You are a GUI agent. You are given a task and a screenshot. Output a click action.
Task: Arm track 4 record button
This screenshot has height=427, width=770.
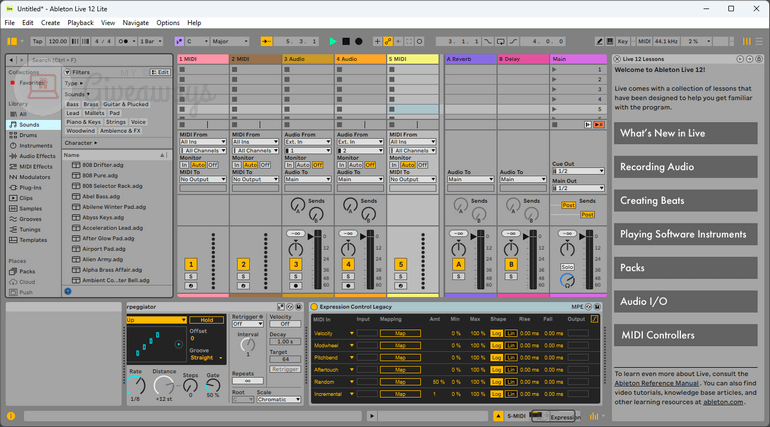pos(348,286)
